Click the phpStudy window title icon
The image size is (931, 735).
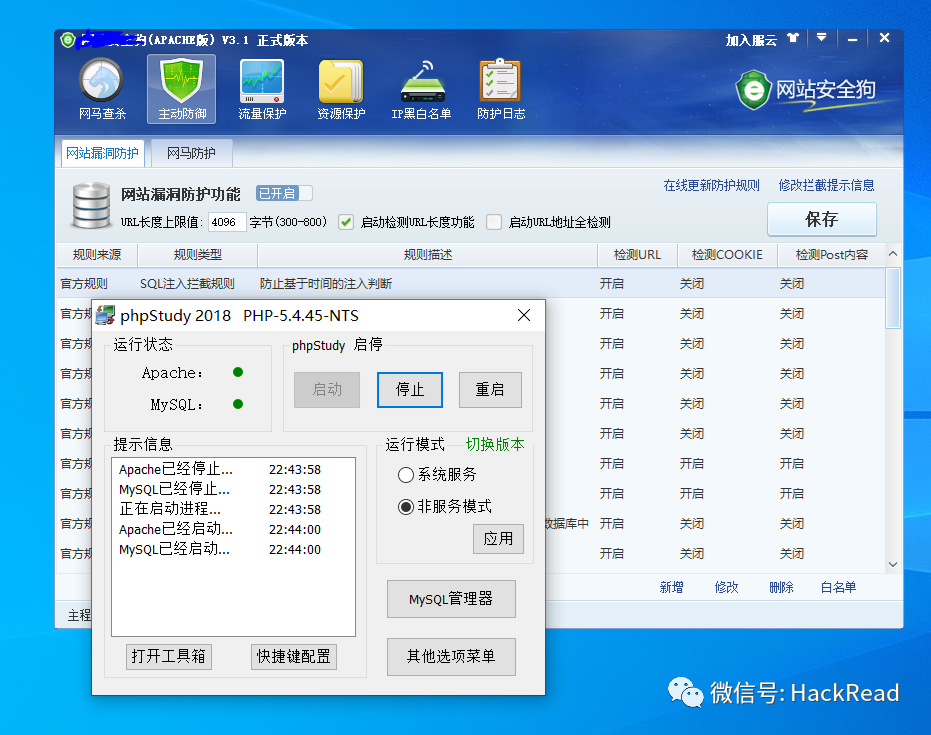pos(105,315)
